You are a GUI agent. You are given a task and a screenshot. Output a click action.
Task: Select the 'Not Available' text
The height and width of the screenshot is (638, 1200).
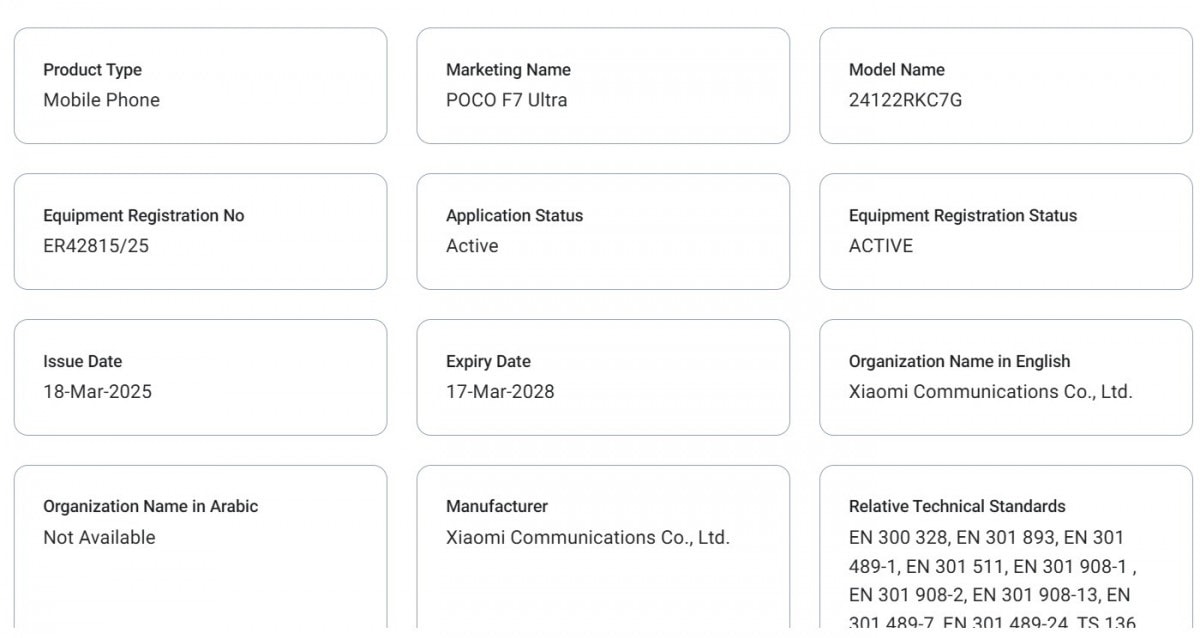(99, 538)
